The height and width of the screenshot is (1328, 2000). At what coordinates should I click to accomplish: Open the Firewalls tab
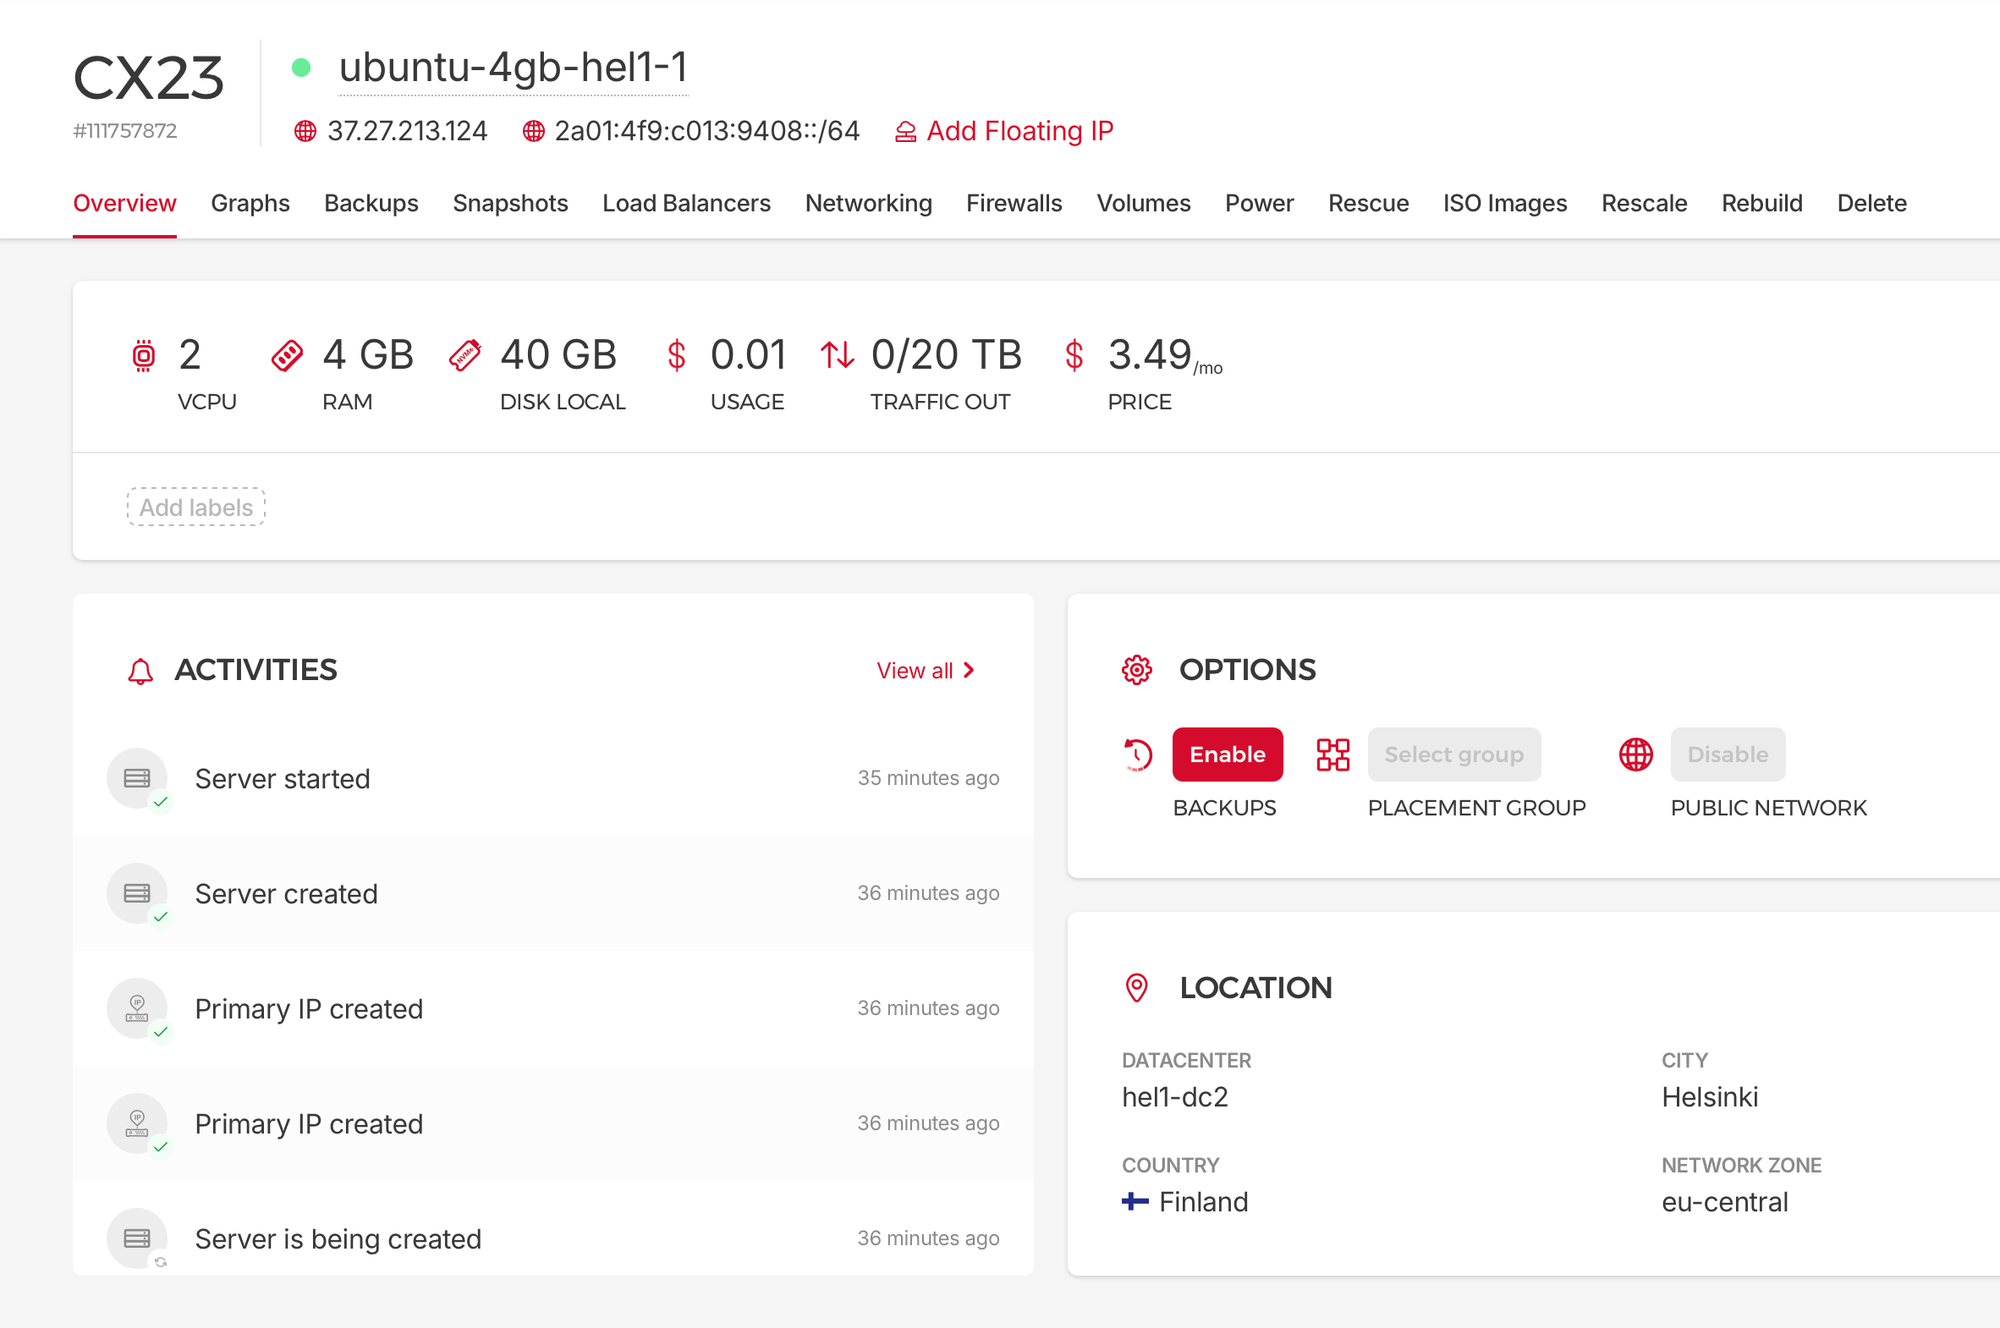pos(1014,203)
